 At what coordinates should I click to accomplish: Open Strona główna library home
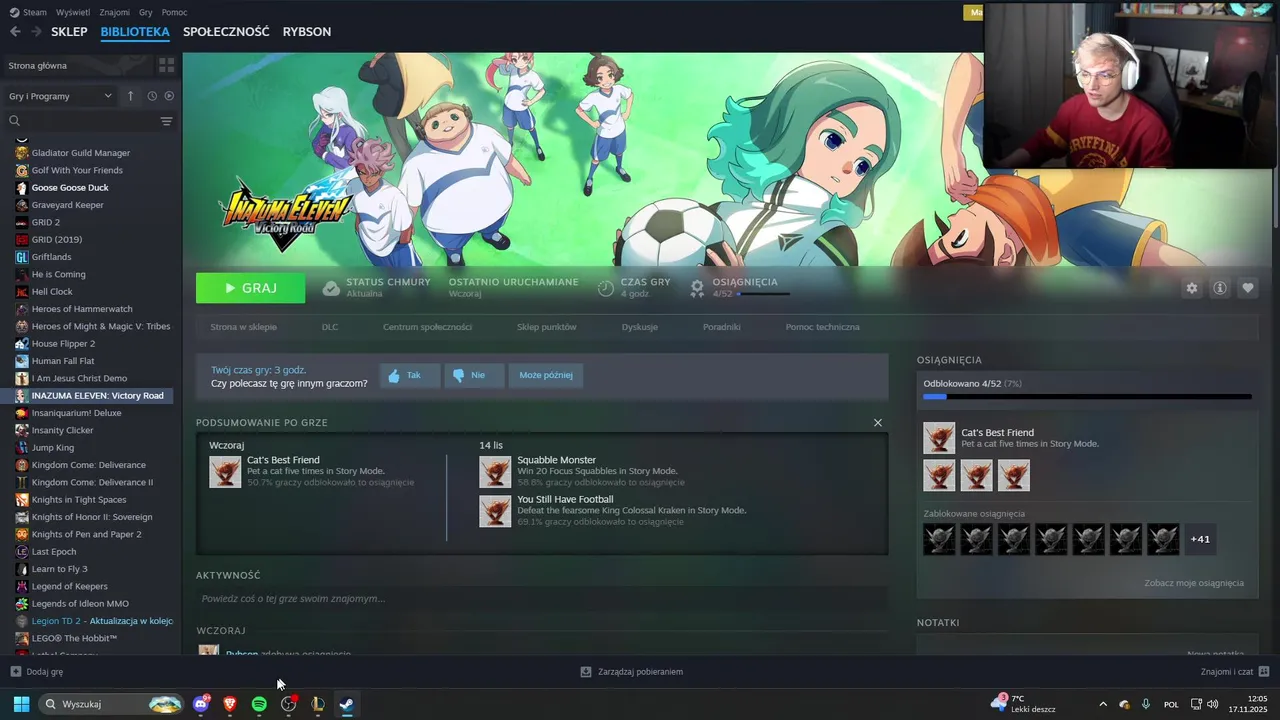point(75,65)
